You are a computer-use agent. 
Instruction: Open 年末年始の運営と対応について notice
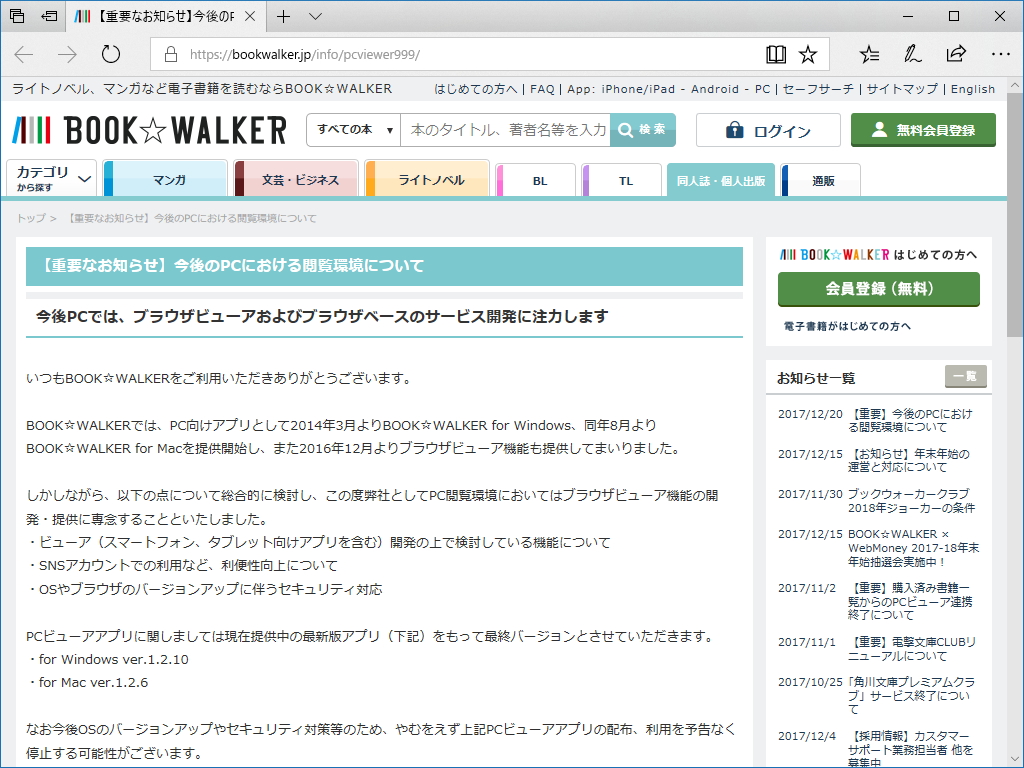coord(908,460)
